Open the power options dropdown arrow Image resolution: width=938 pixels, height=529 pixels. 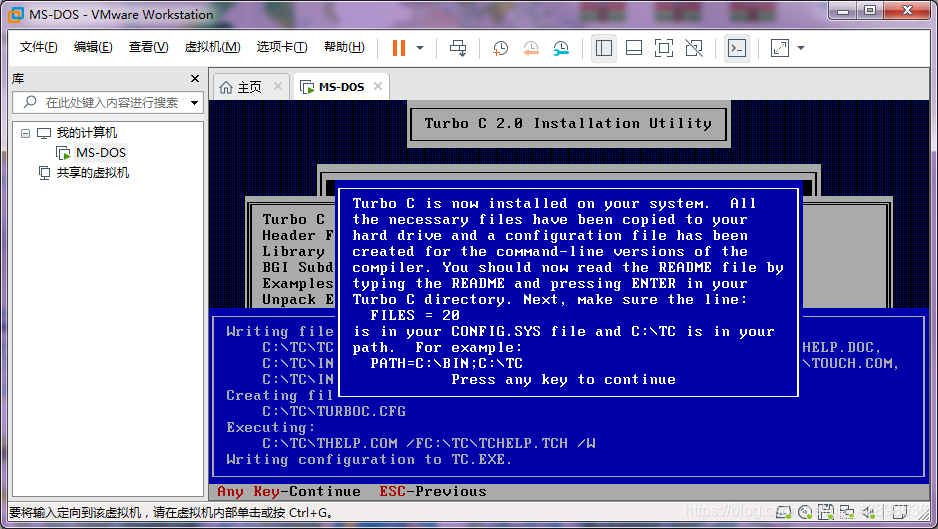pyautogui.click(x=420, y=48)
